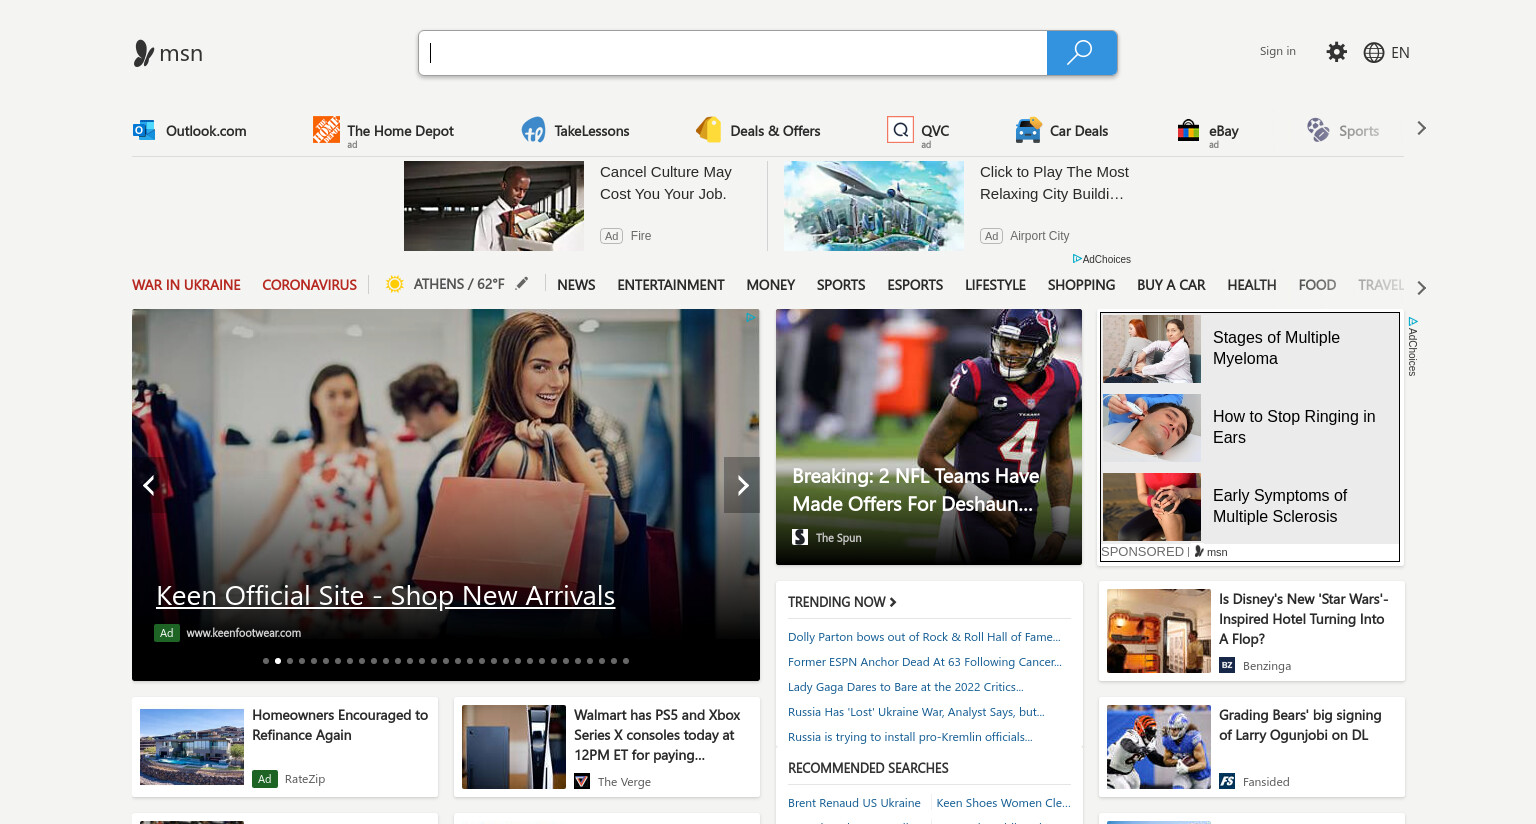Open Russia Has 'Lost' Ukraine War story

916,712
